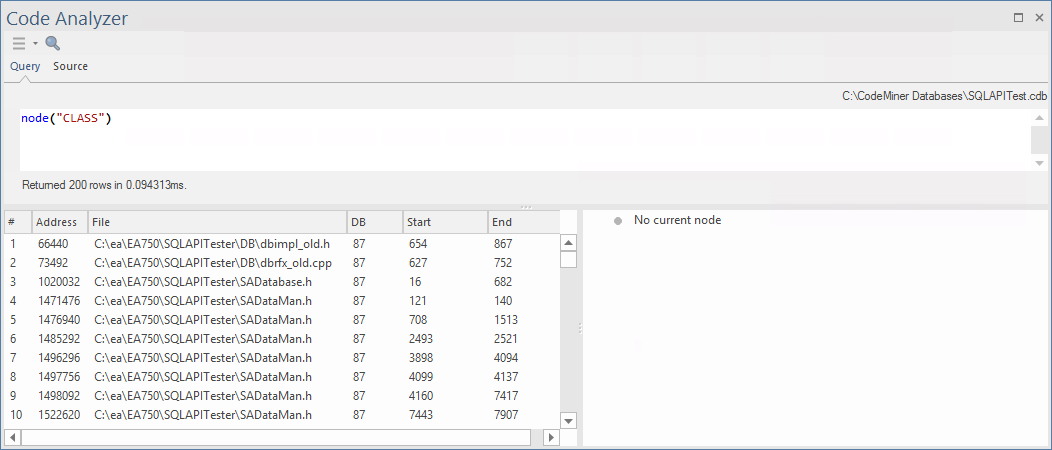
Task: Open the hamburger menu icon in toolbar
Action: 19,43
